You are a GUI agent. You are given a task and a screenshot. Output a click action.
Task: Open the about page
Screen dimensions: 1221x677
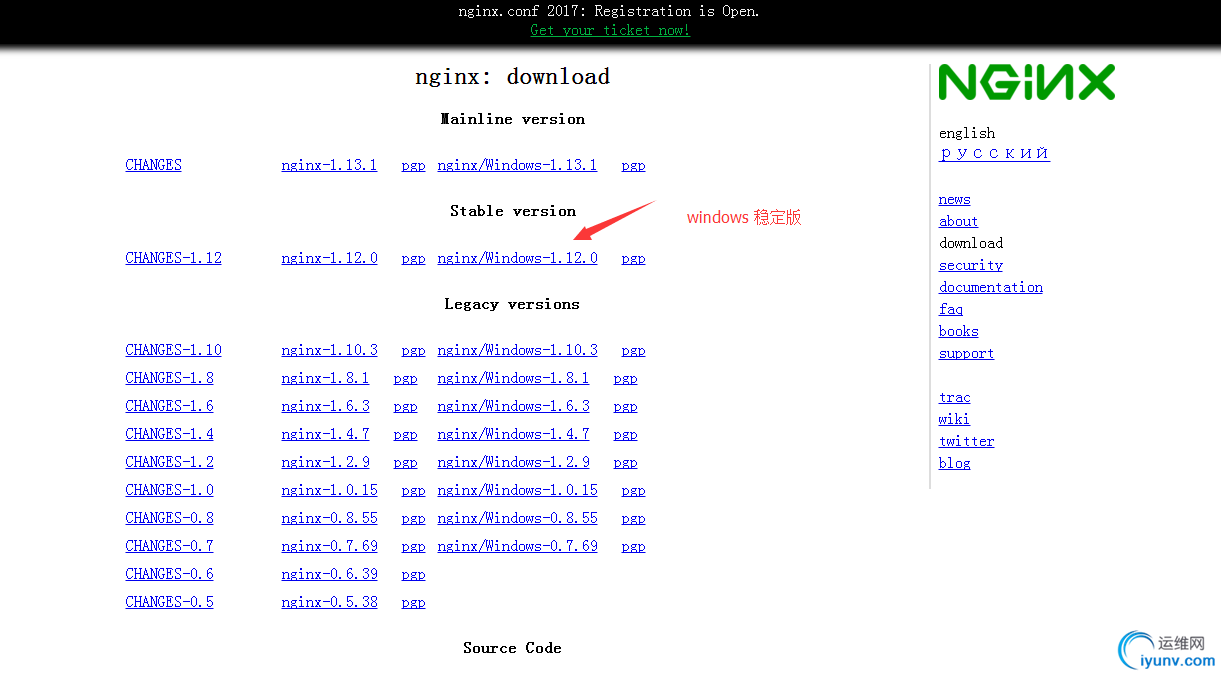point(958,222)
